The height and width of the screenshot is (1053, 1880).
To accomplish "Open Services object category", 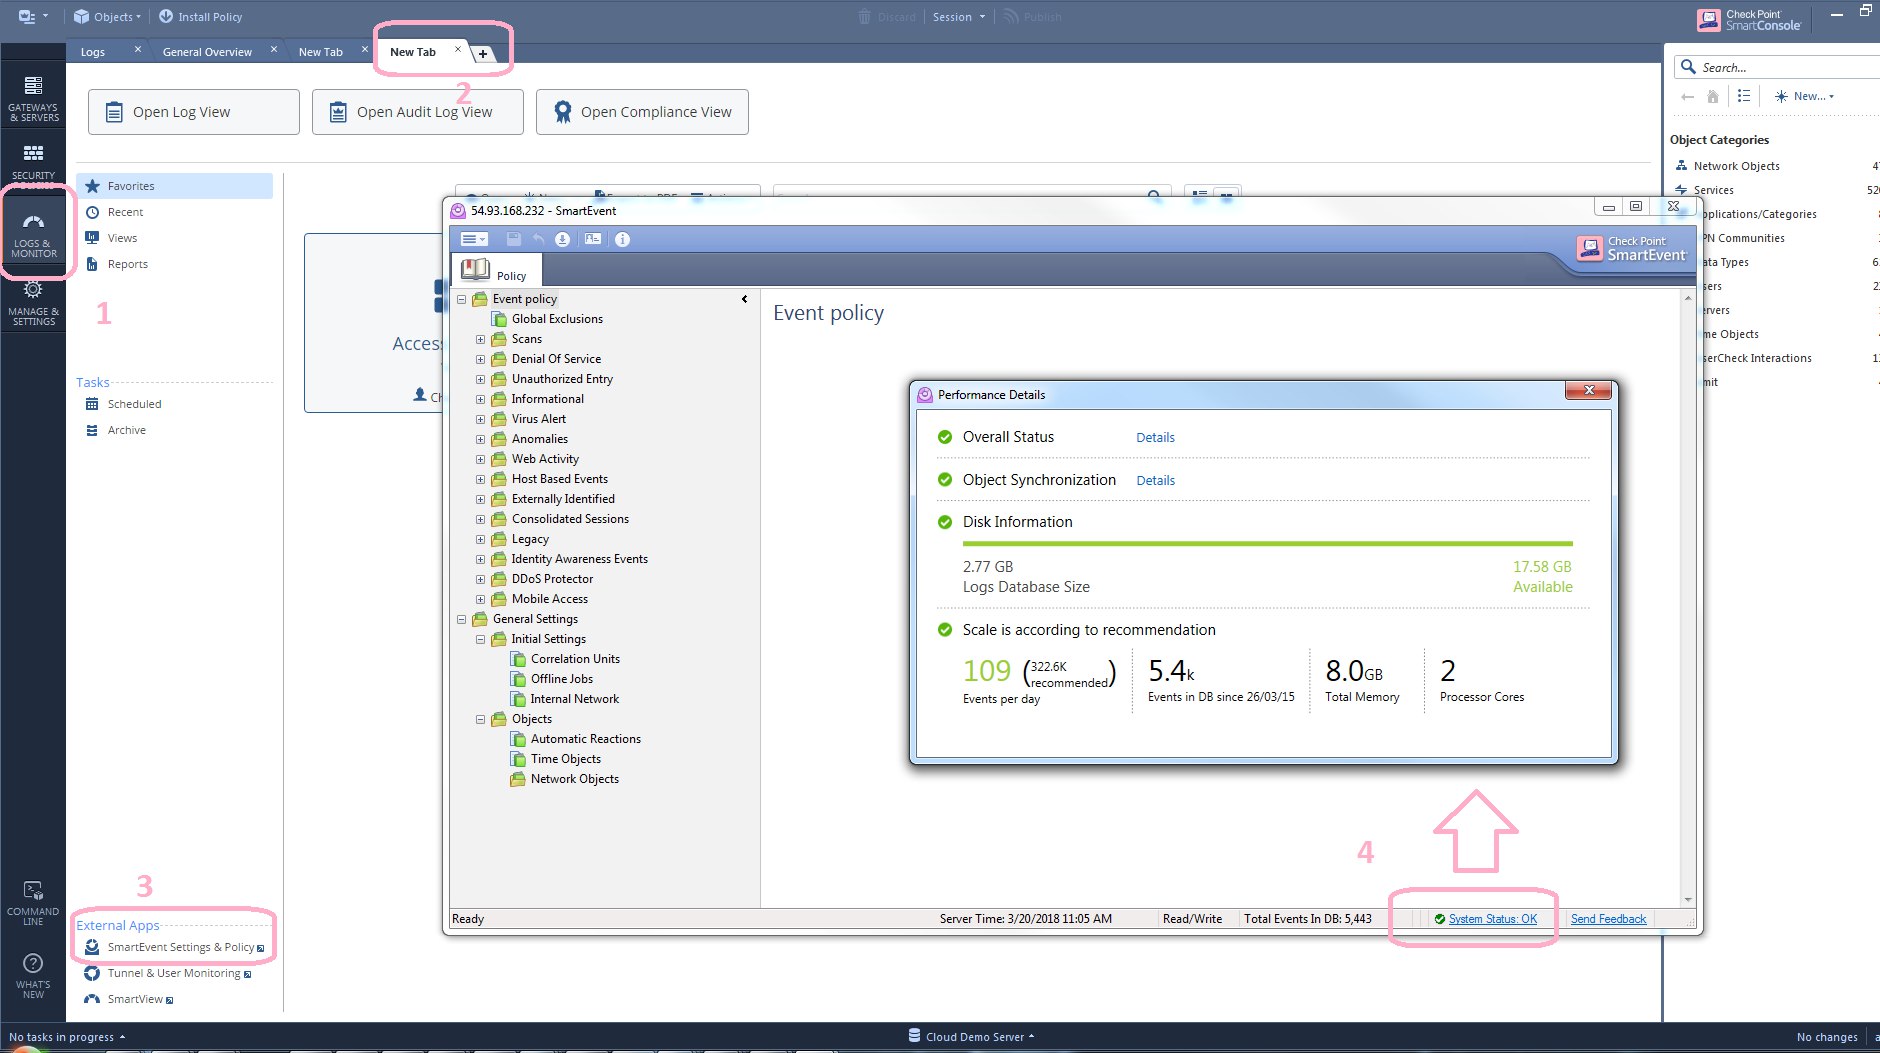I will 1713,190.
